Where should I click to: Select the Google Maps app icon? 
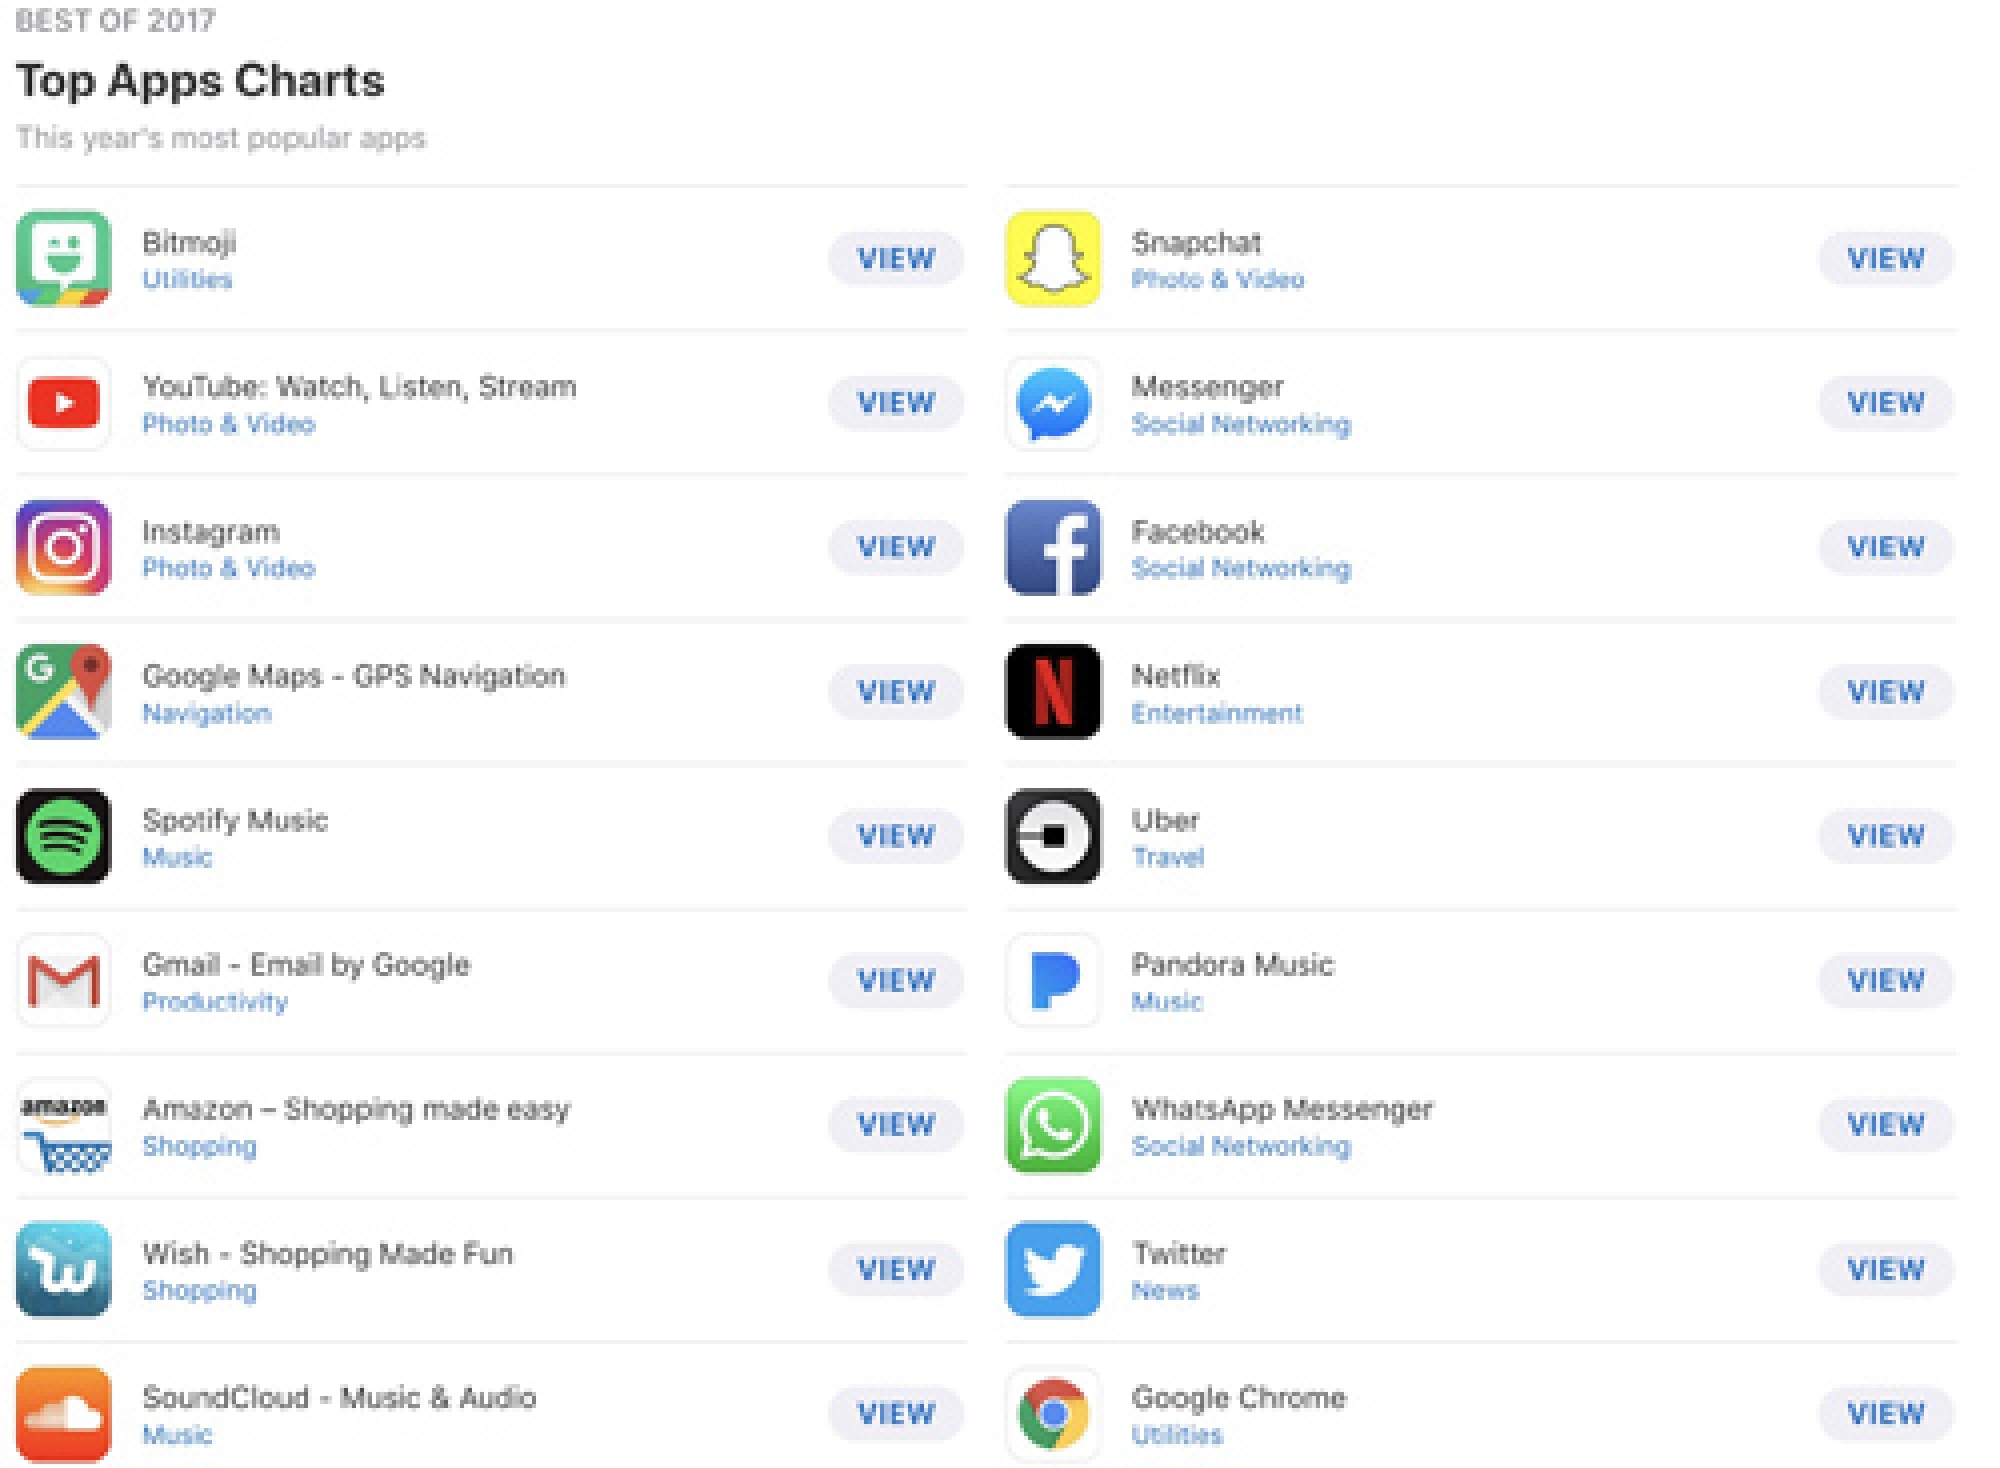point(63,691)
